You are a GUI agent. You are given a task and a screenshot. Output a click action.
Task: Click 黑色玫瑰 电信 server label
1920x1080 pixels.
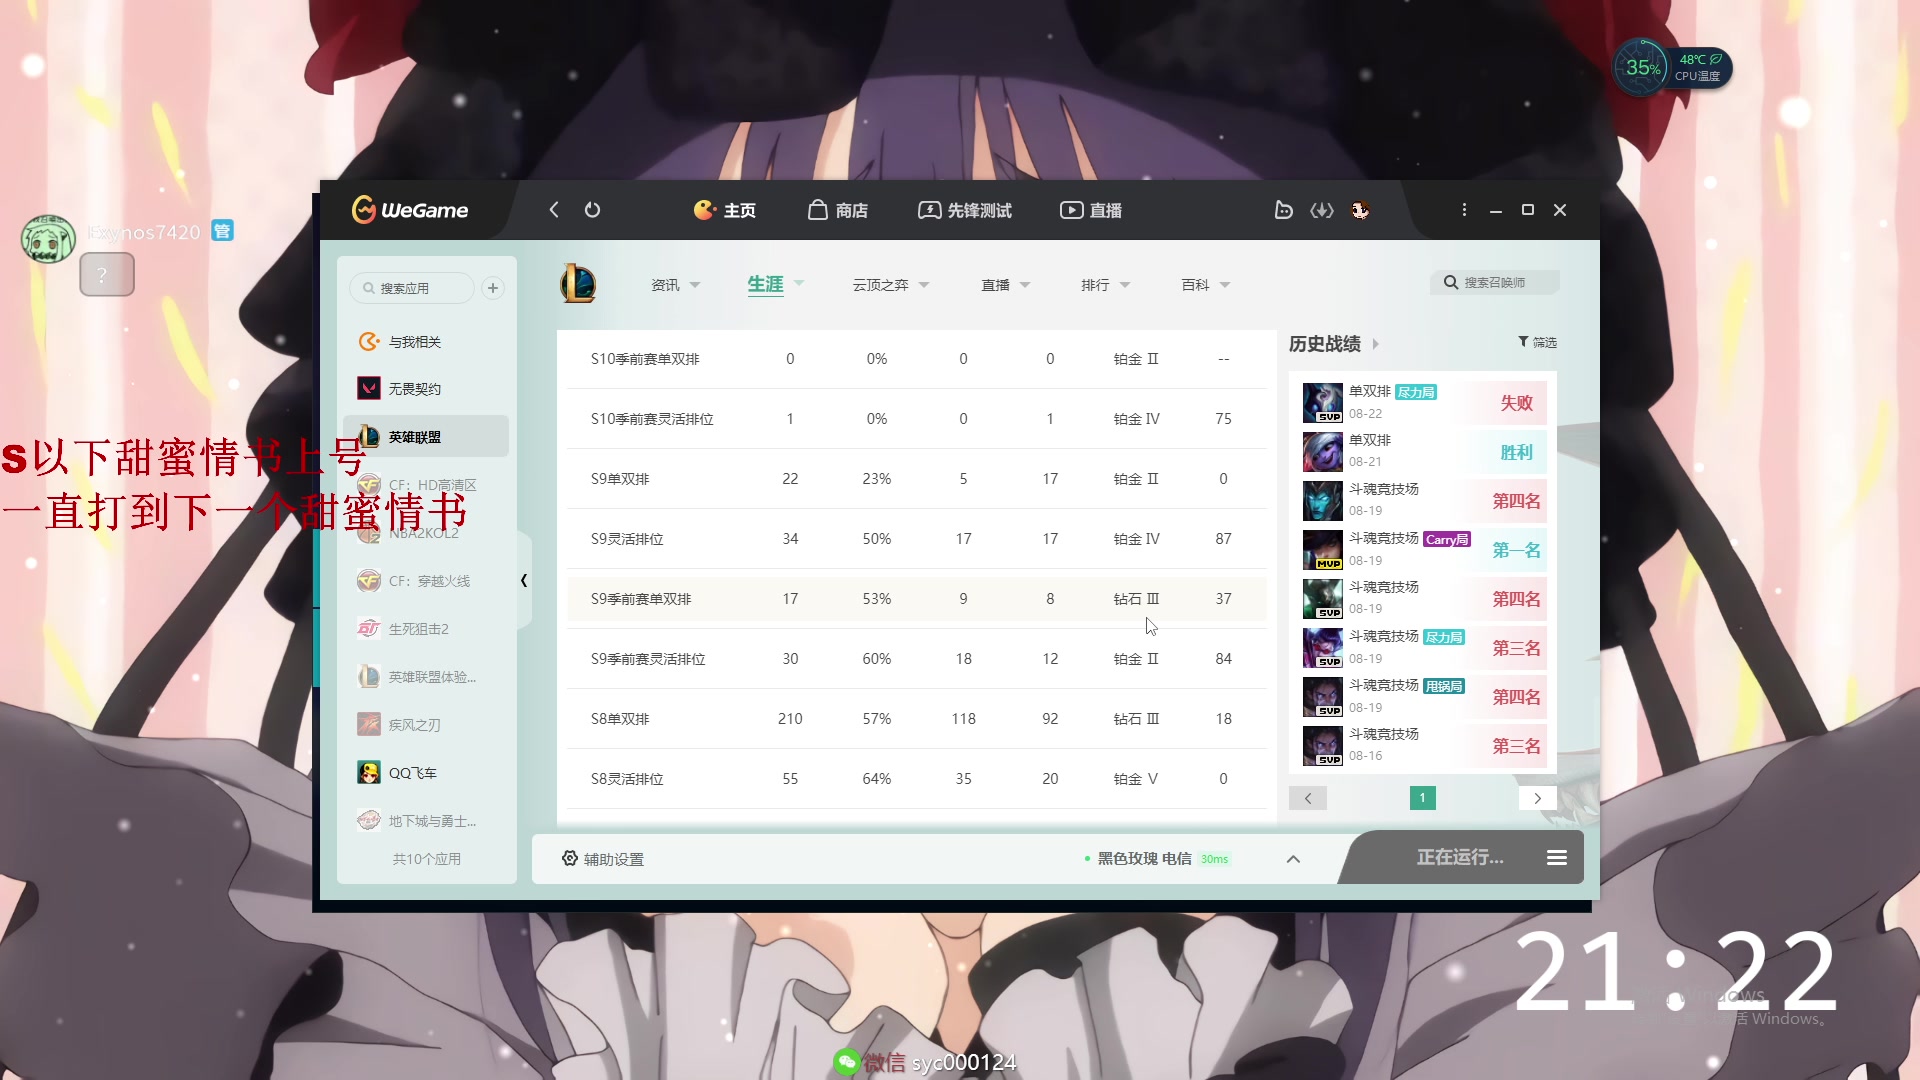tap(1144, 859)
